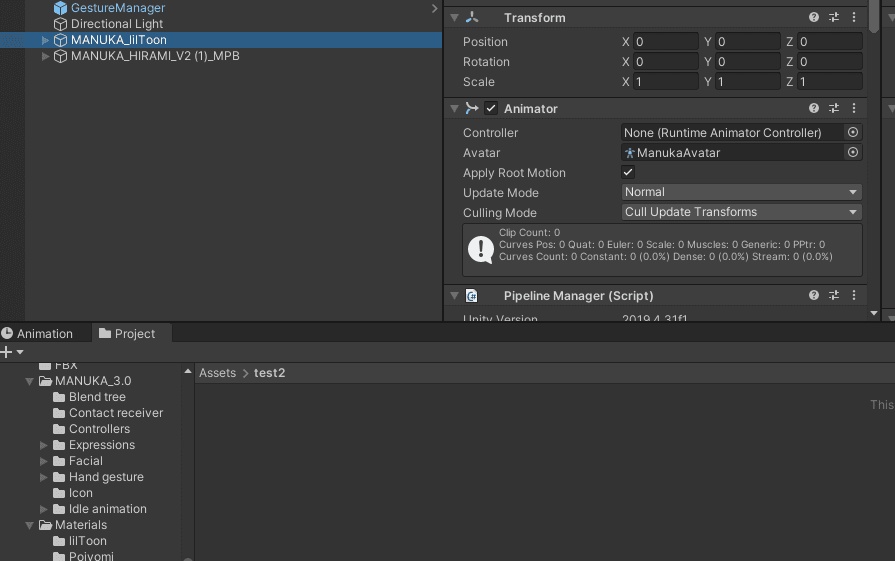Select the Materials folder label
This screenshot has height=561, width=895.
[80, 524]
